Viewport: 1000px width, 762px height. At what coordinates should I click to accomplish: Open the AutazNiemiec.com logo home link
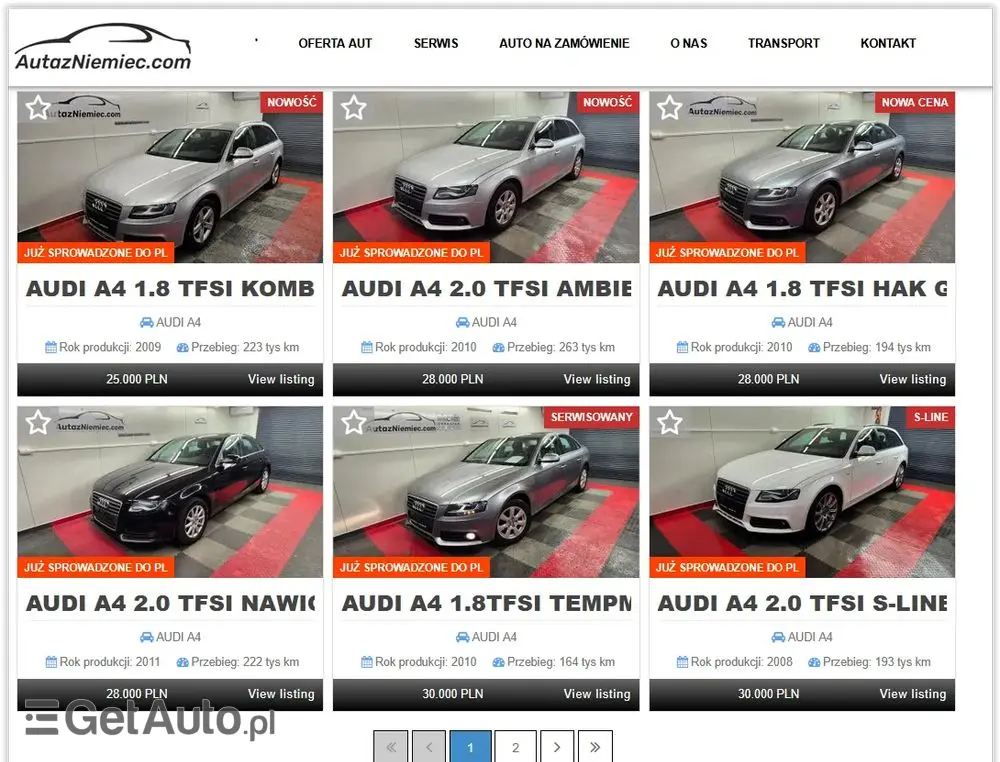[103, 47]
